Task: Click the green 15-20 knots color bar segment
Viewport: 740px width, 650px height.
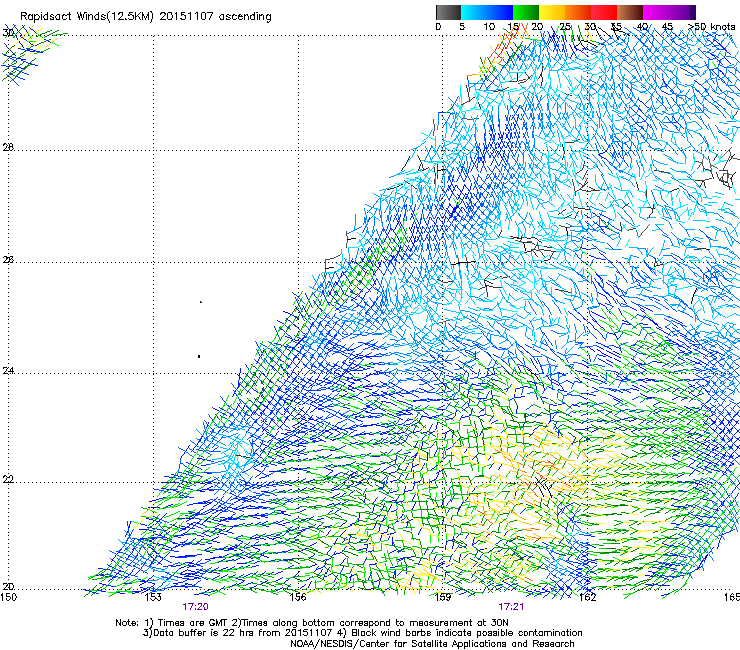Action: click(526, 12)
